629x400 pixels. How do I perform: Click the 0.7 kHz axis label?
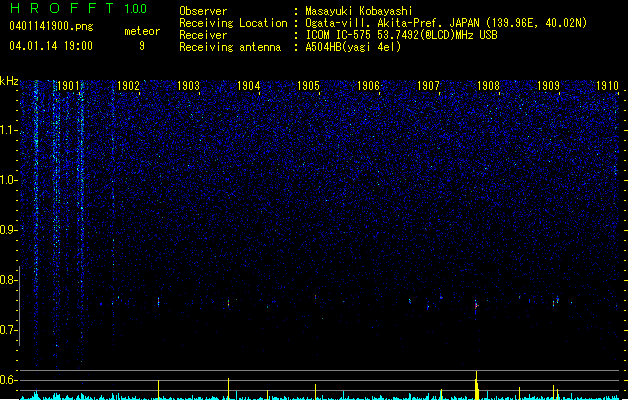point(8,330)
